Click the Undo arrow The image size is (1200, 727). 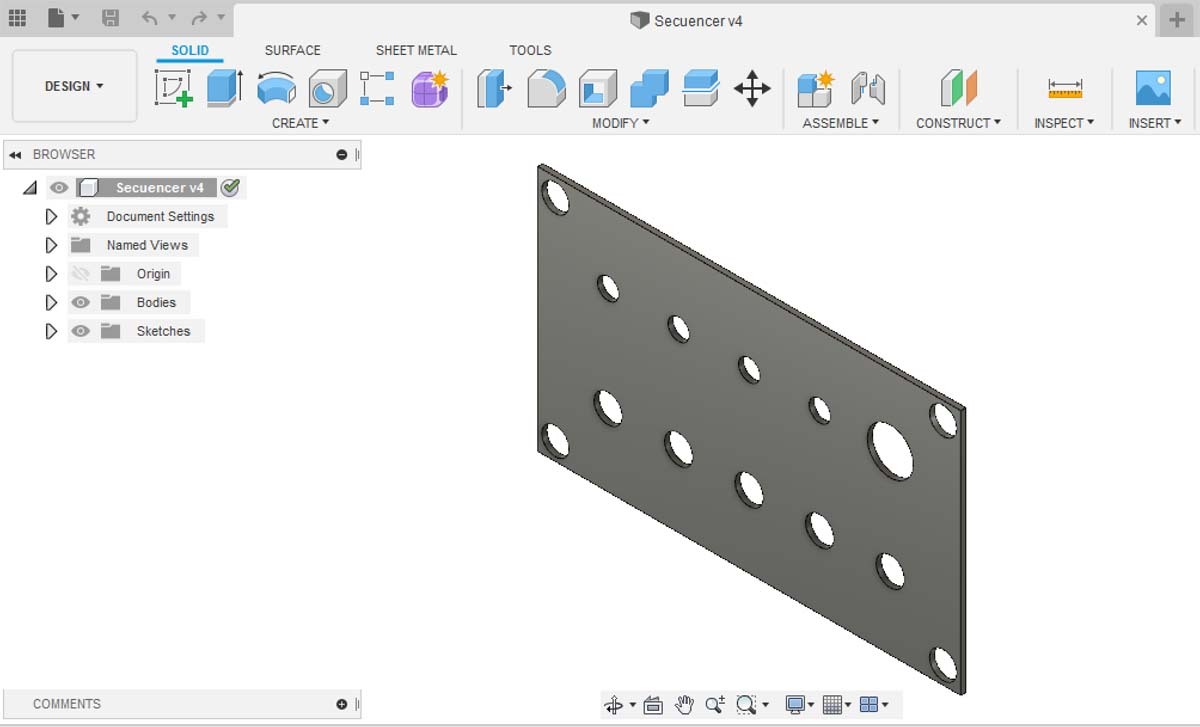pyautogui.click(x=150, y=18)
